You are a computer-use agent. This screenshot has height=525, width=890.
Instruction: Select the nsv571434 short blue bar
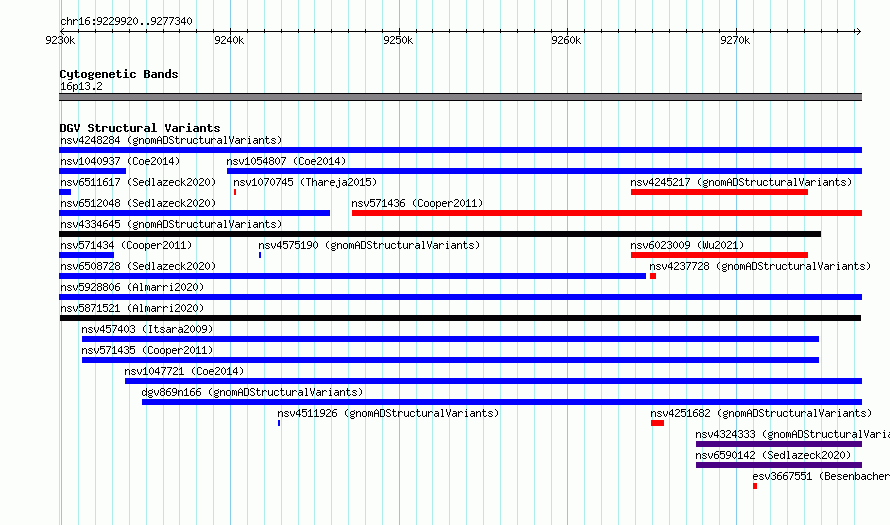[x=86, y=255]
